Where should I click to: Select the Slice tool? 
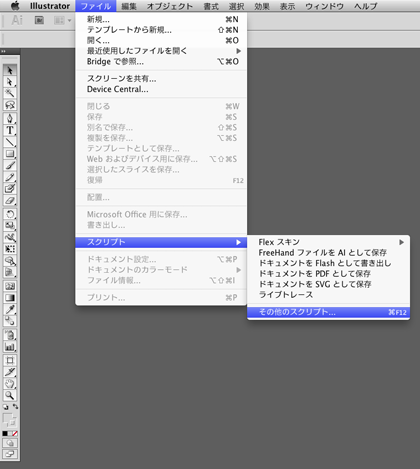(x=10, y=372)
